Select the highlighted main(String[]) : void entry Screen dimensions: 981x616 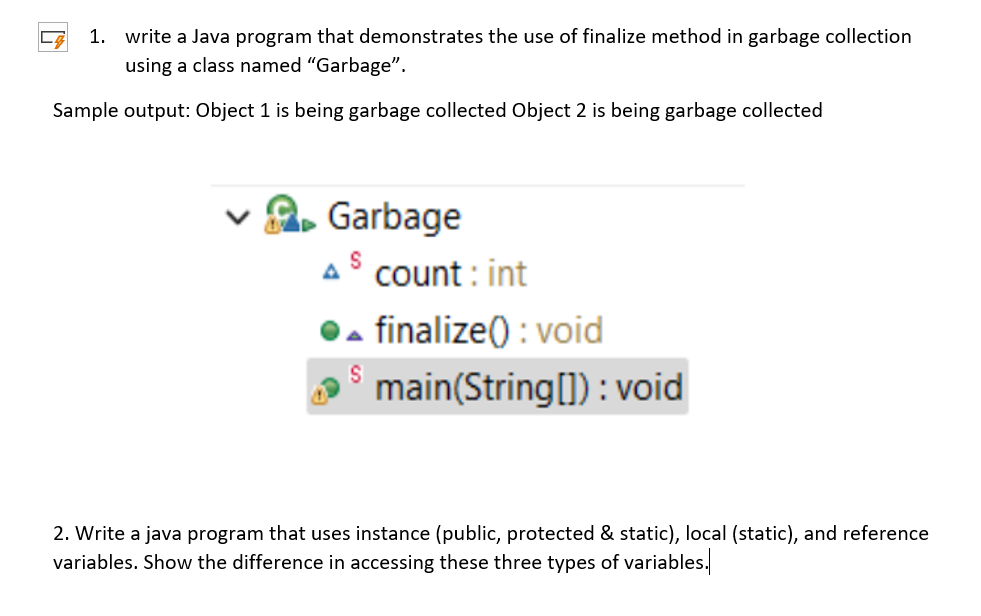[497, 386]
